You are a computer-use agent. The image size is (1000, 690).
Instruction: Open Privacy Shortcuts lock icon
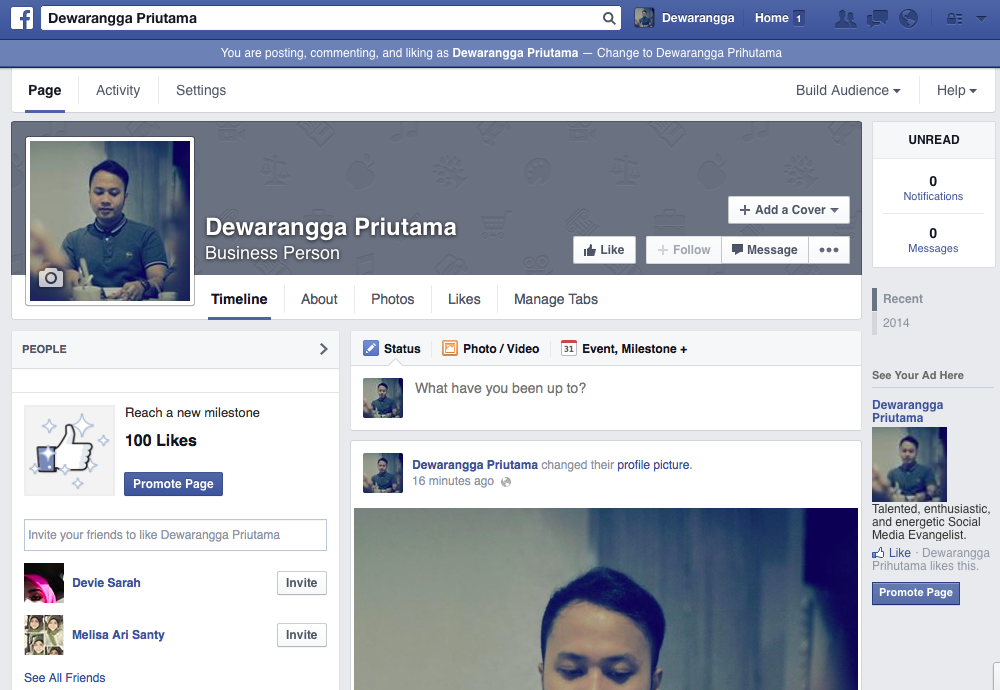pyautogui.click(x=955, y=17)
